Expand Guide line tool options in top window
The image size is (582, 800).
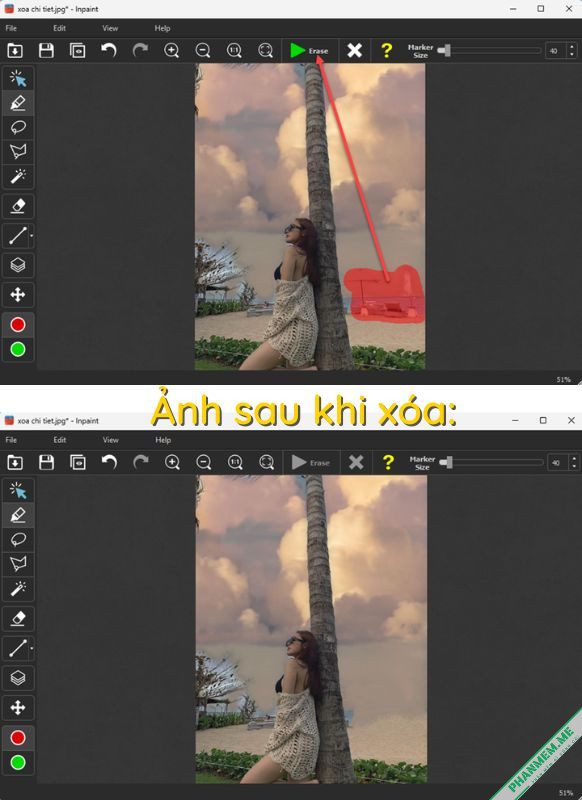click(32, 236)
